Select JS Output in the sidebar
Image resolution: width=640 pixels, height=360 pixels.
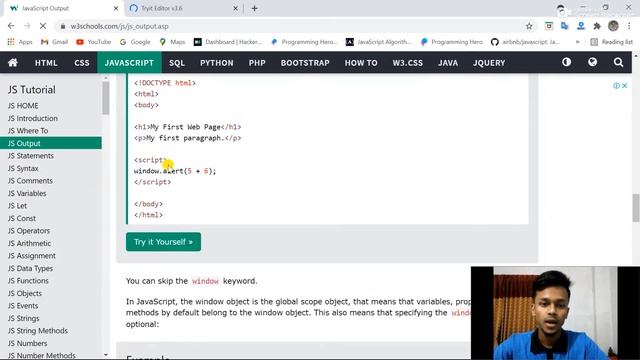pyautogui.click(x=51, y=143)
